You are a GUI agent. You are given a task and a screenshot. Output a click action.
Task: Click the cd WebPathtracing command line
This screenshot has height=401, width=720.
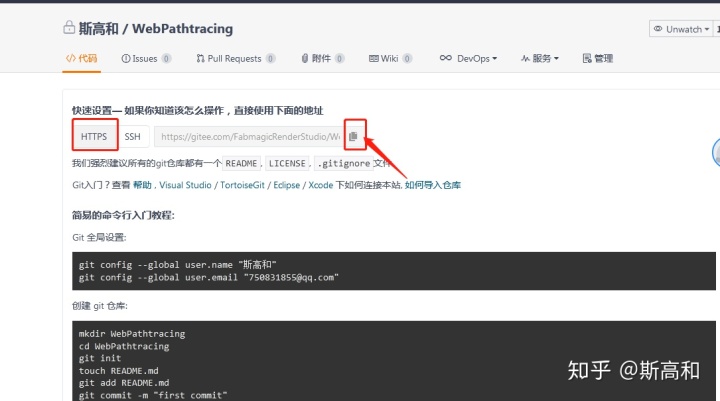[124, 346]
